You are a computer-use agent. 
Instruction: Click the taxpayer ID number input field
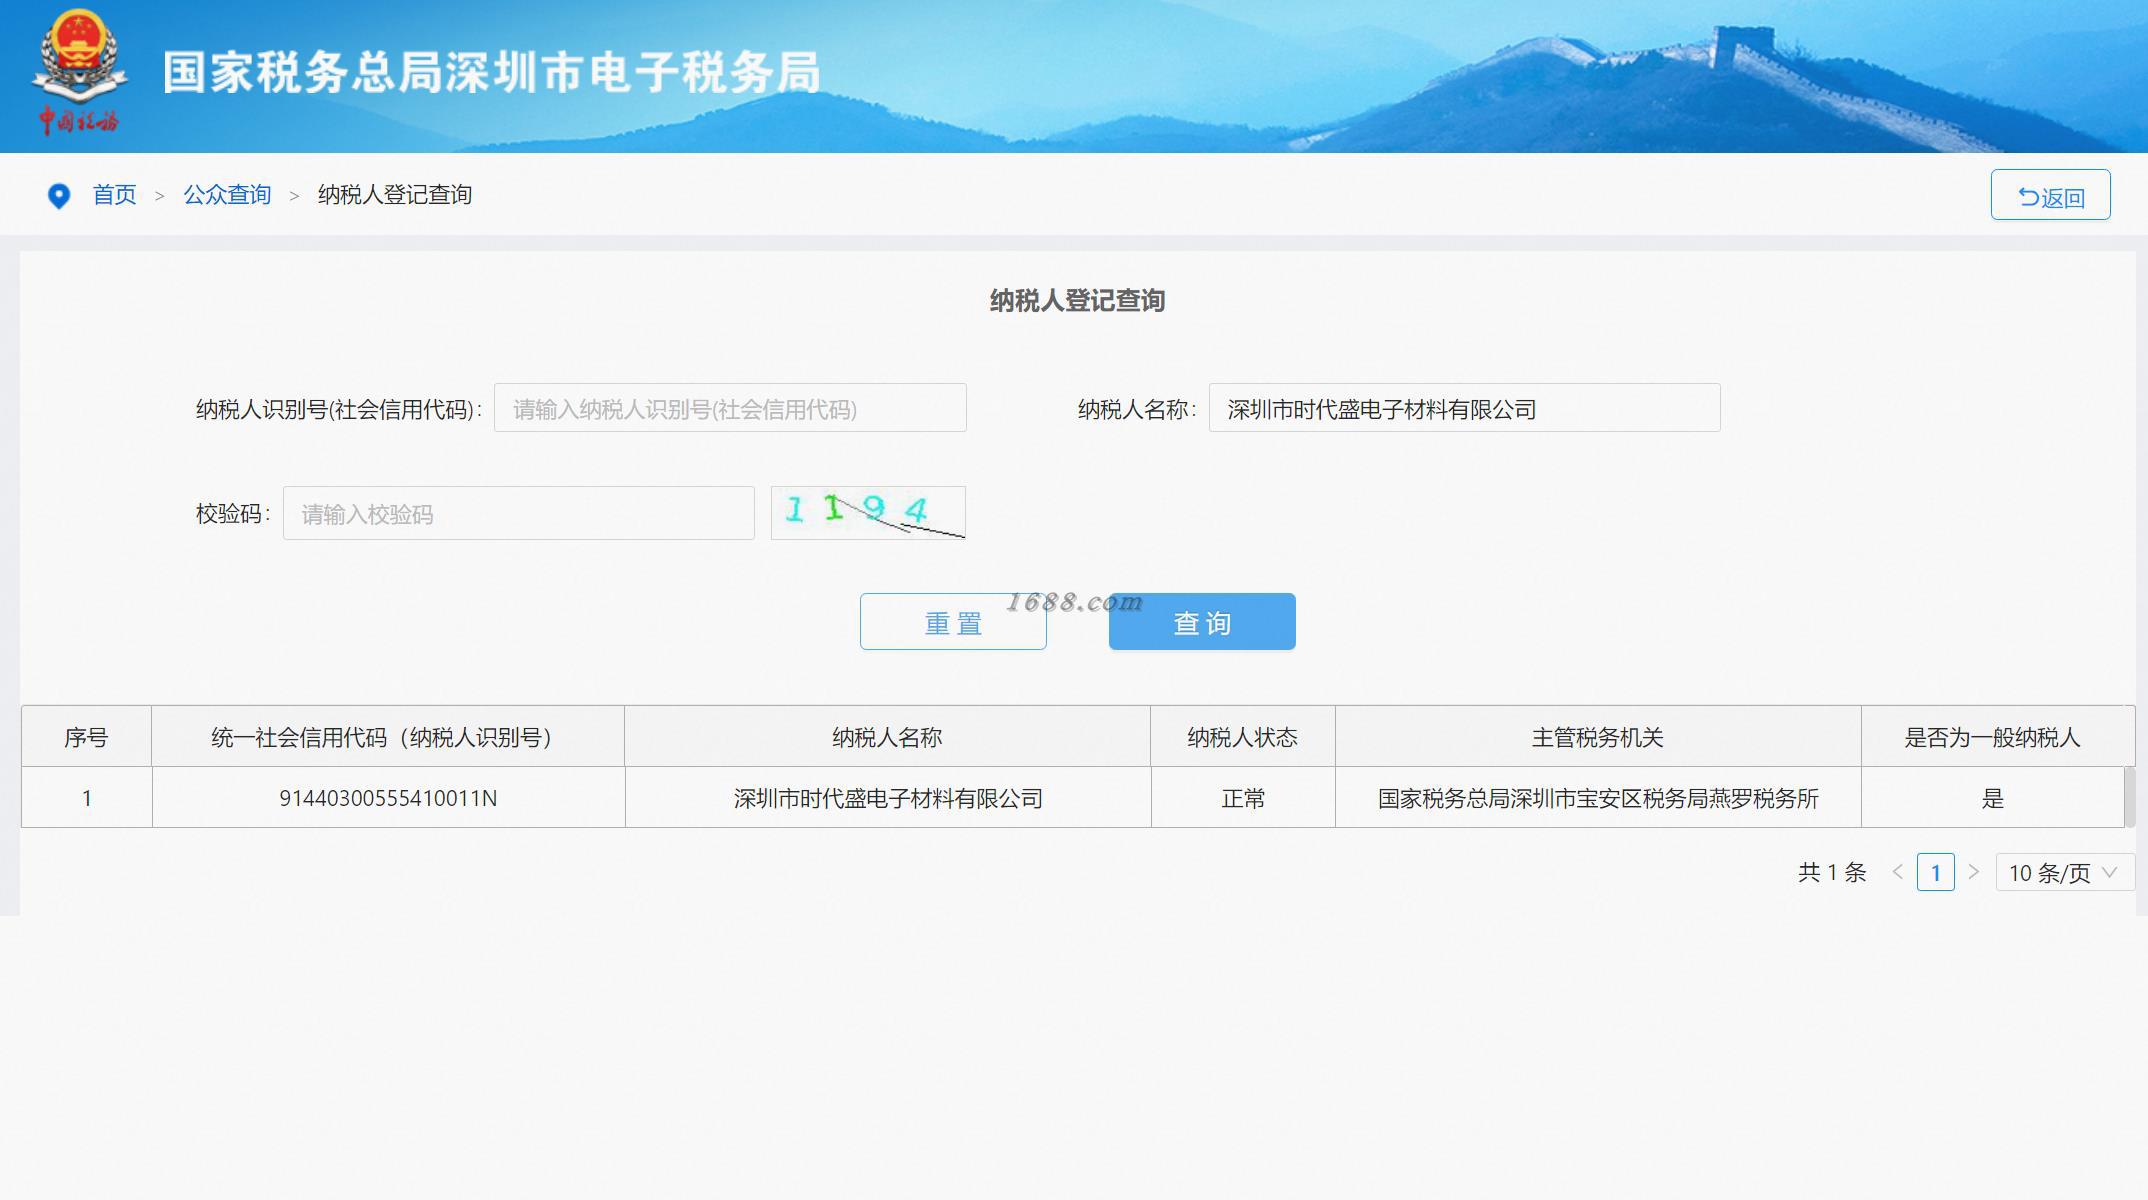pyautogui.click(x=730, y=409)
